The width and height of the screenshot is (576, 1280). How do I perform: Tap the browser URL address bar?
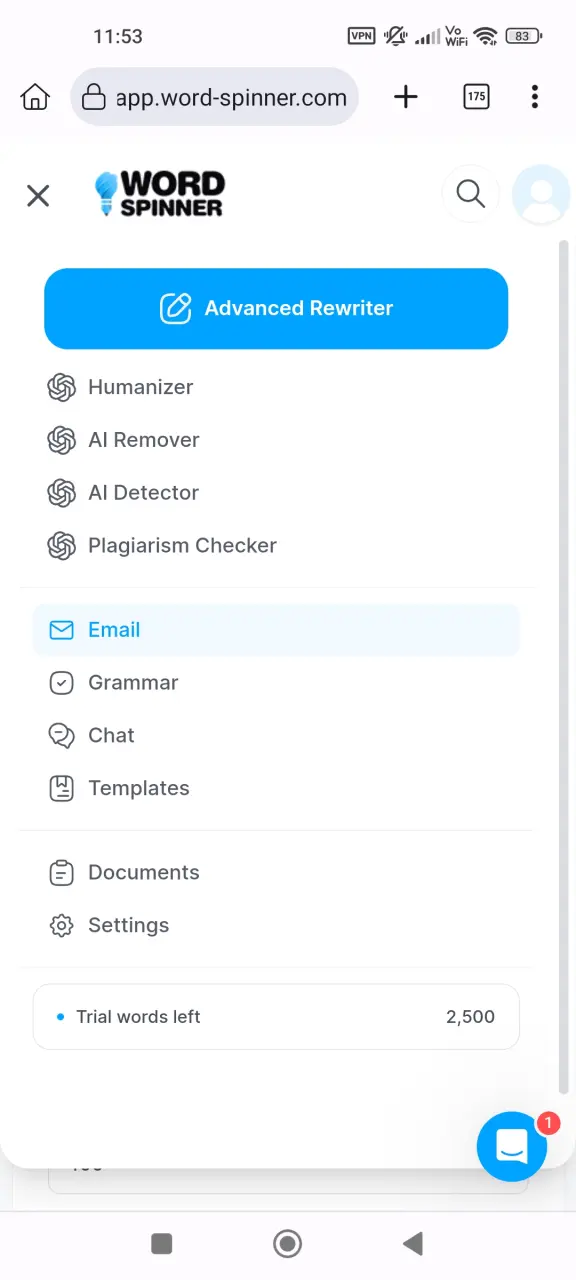point(215,97)
